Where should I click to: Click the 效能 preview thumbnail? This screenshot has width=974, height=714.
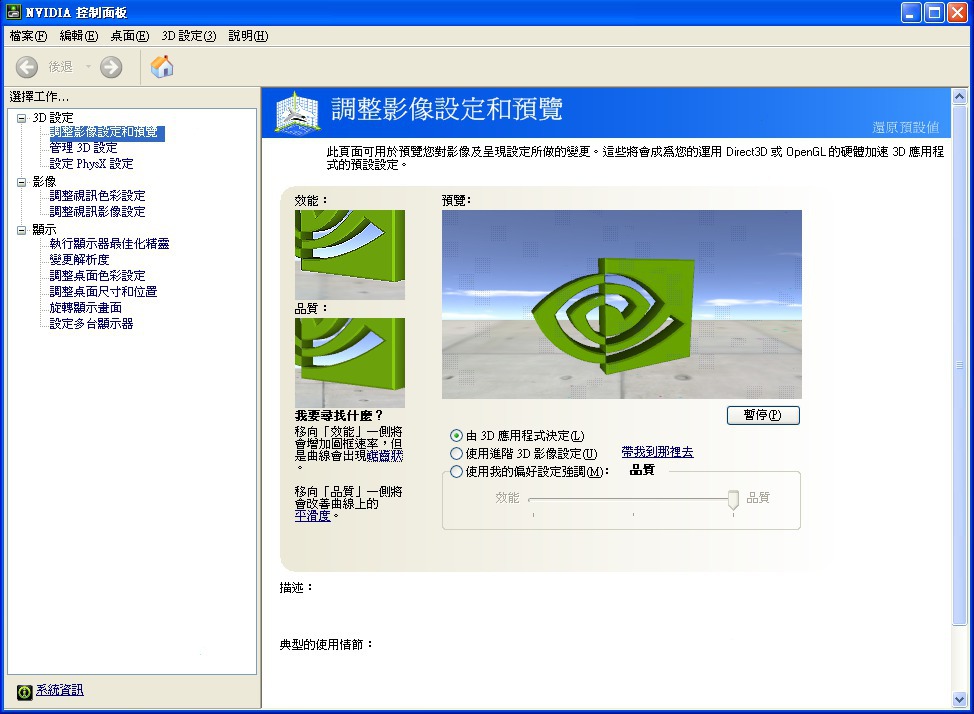tap(350, 255)
